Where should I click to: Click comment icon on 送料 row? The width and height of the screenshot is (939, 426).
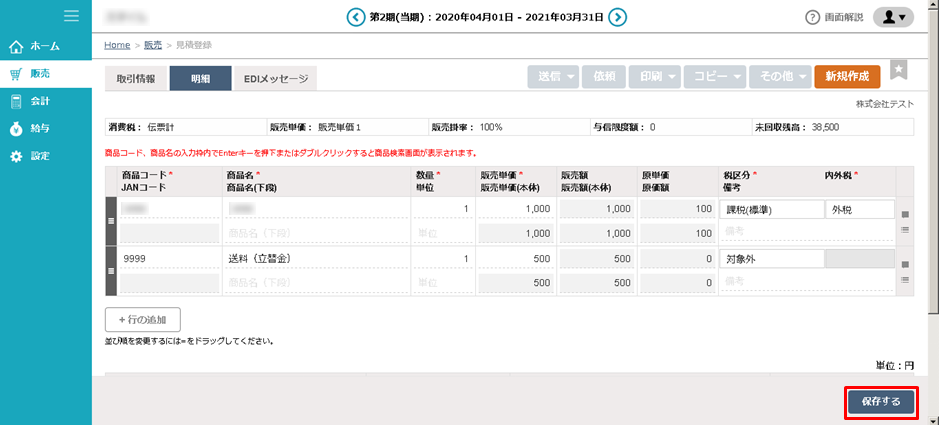[x=905, y=283]
